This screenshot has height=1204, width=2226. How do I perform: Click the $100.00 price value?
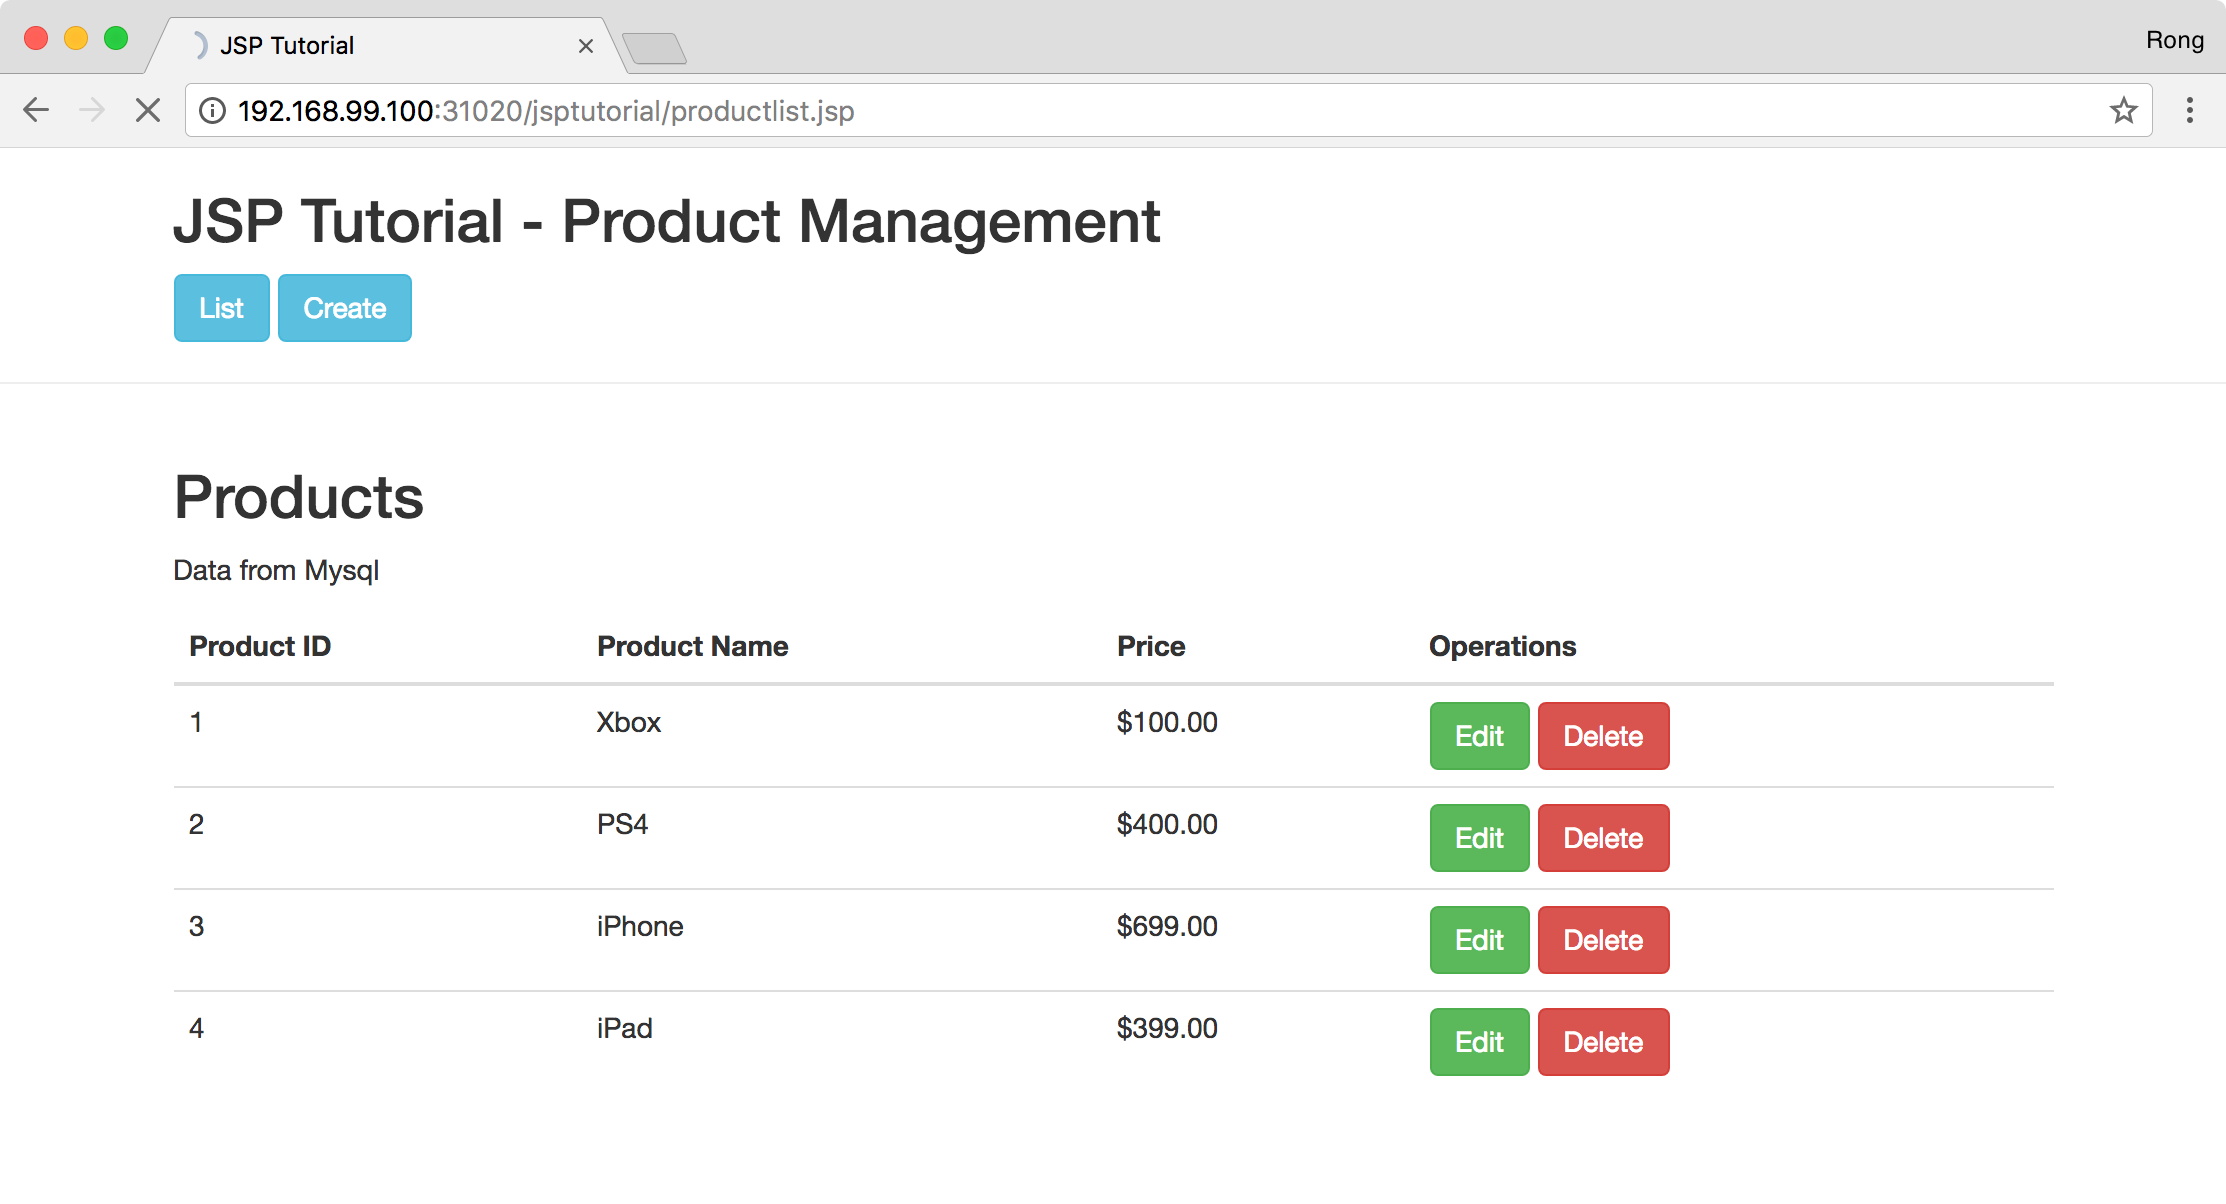[x=1167, y=722]
